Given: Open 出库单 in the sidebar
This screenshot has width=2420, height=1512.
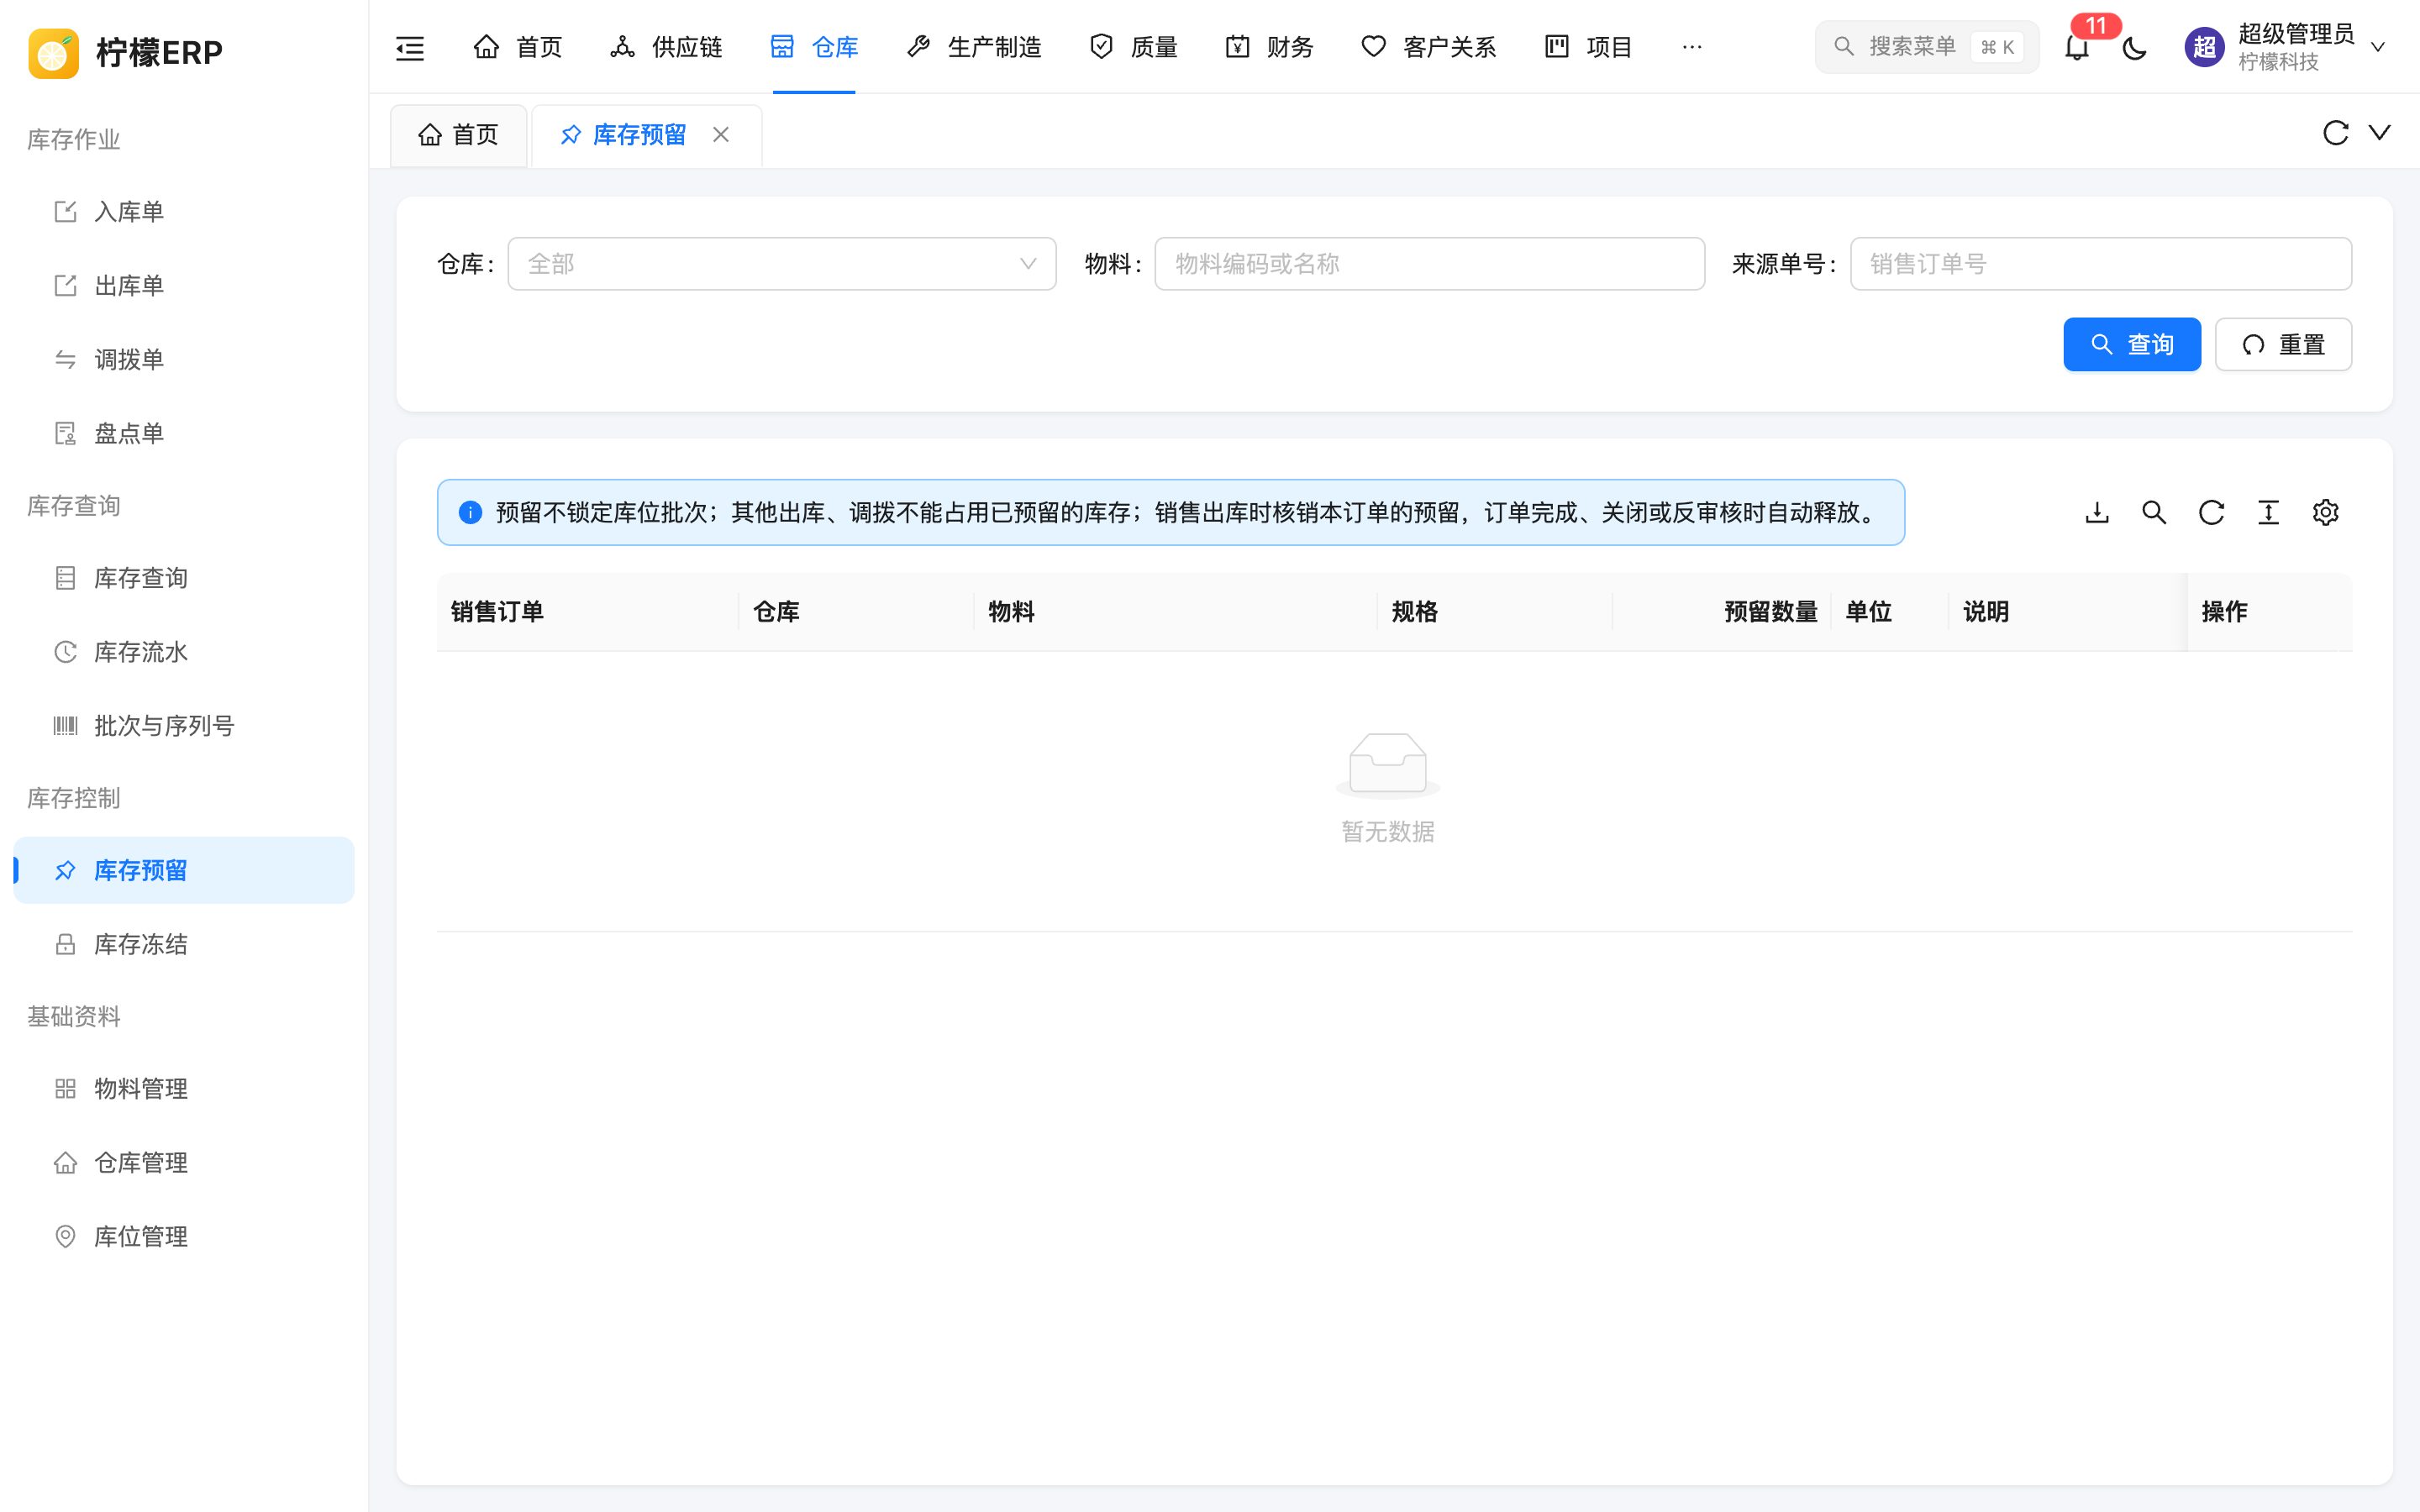Looking at the screenshot, I should (184, 286).
